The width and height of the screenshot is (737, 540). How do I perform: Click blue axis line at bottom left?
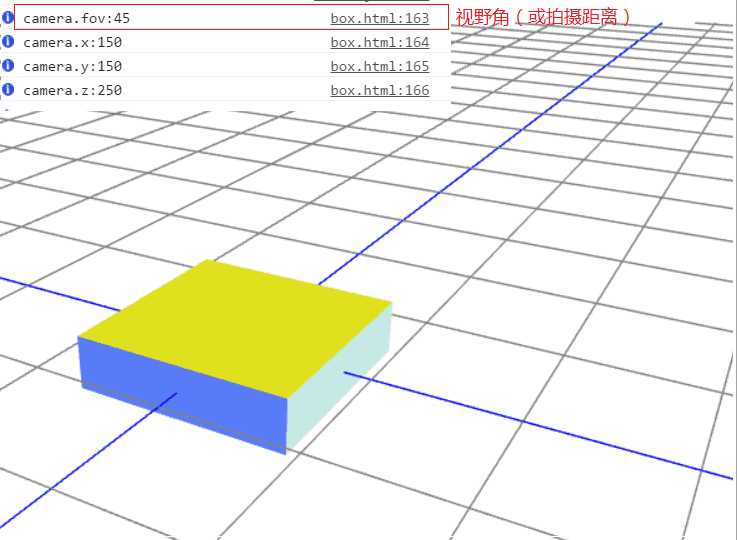click(88, 460)
